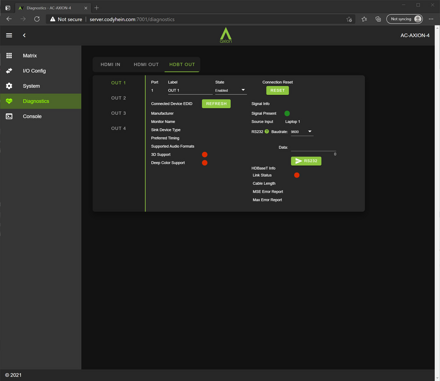This screenshot has width=440, height=381.
Task: Select the HDBT OUT tab
Action: click(182, 64)
